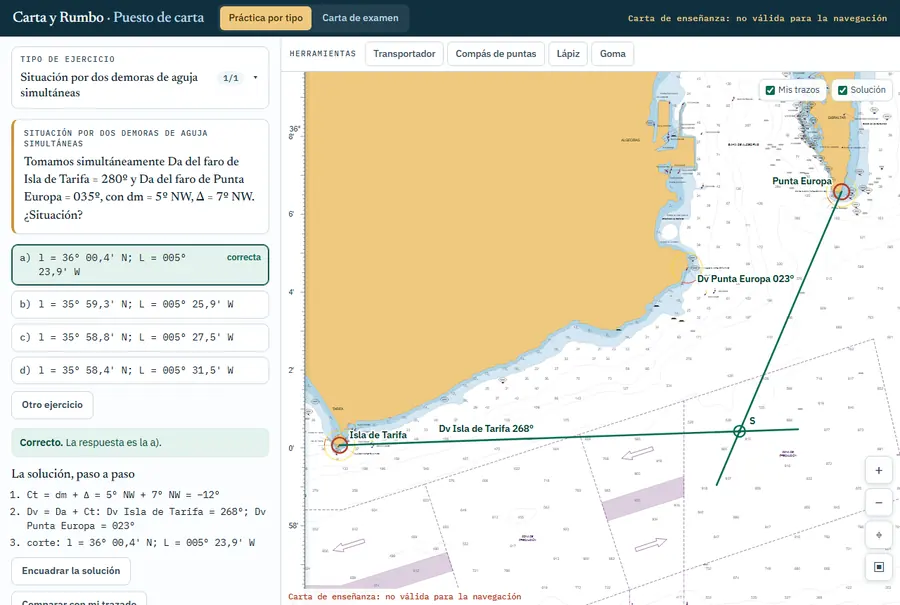
Task: Click the 'HERRAMIENTAS' toolbar label
Action: [323, 54]
